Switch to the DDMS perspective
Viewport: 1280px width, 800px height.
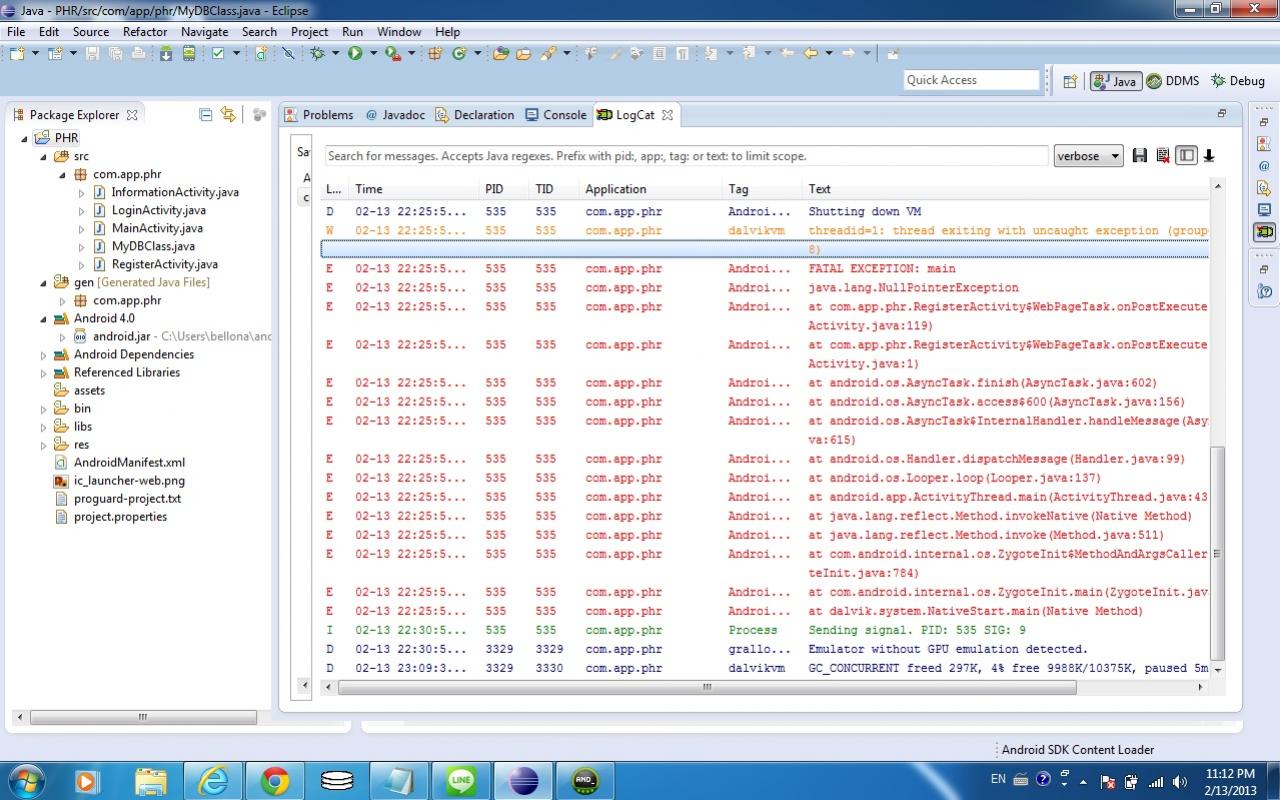pyautogui.click(x=1172, y=81)
